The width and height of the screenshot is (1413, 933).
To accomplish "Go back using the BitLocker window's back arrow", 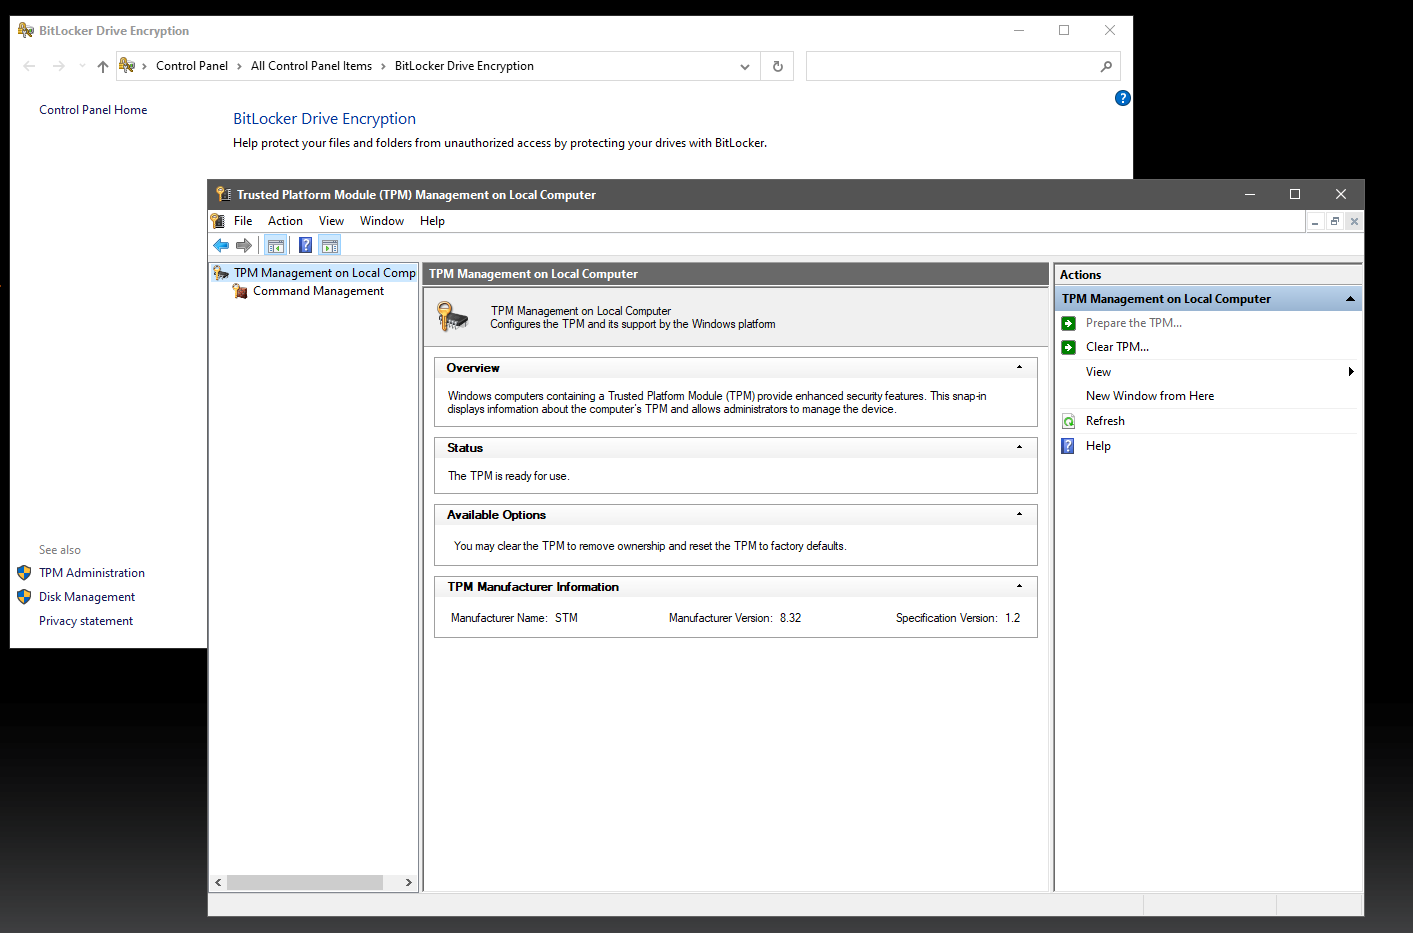I will [29, 66].
